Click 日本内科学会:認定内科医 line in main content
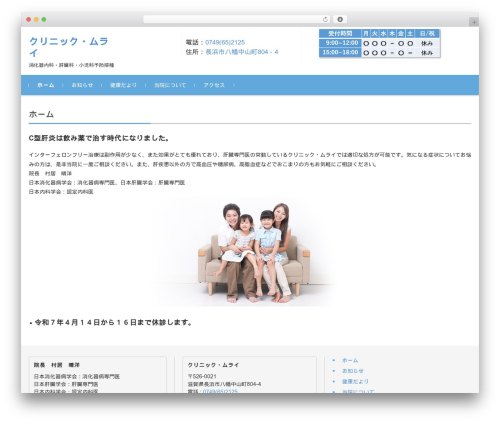 (x=61, y=192)
